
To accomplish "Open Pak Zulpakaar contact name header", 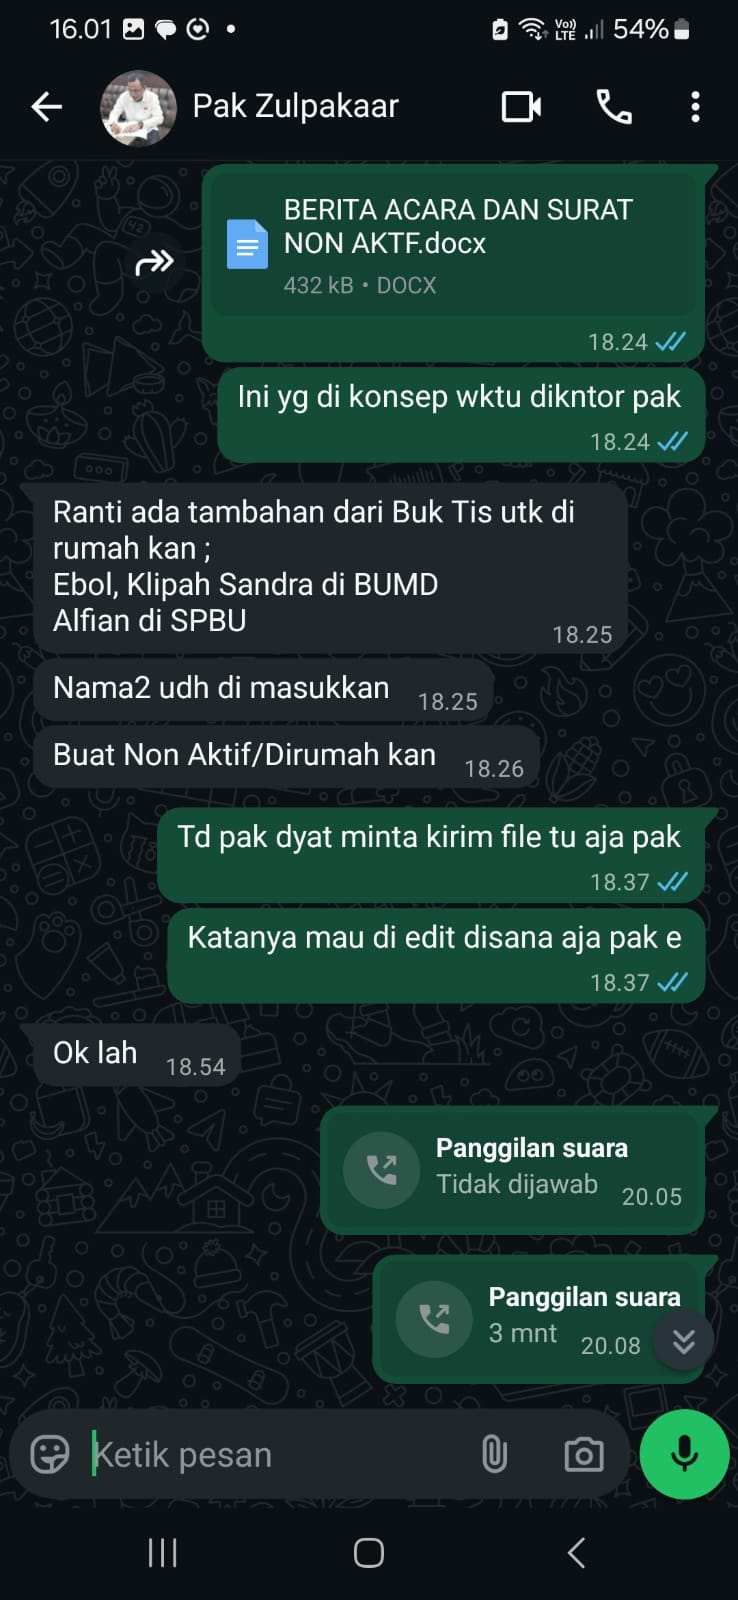I will (x=295, y=106).
